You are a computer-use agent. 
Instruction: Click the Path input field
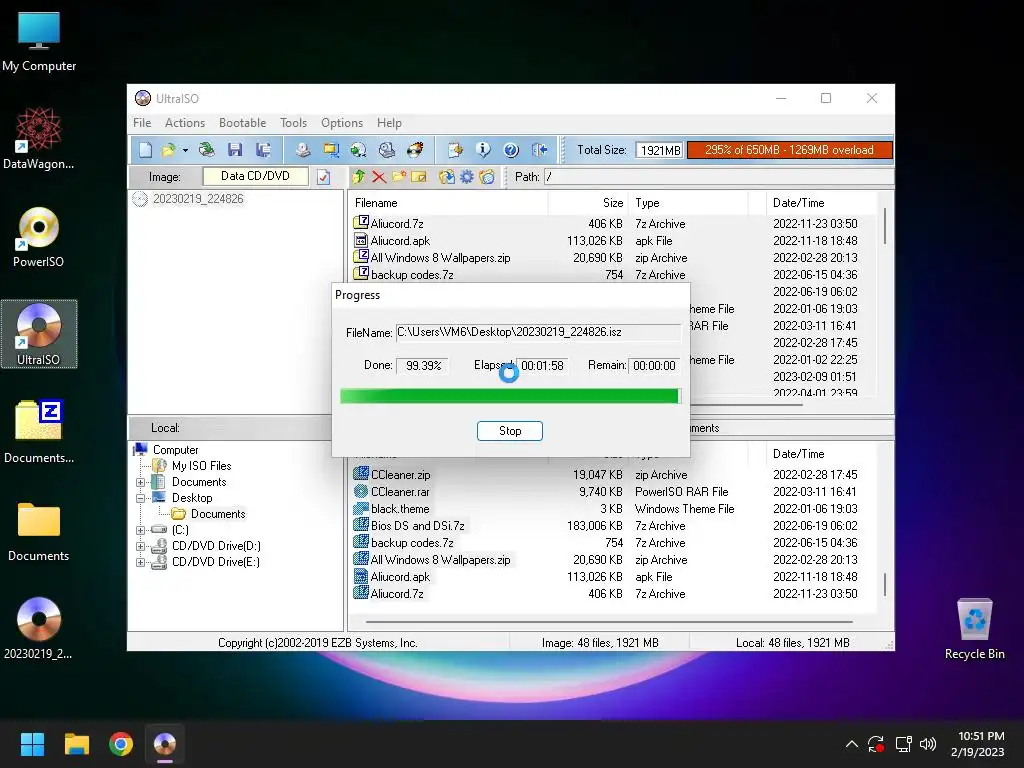point(718,177)
